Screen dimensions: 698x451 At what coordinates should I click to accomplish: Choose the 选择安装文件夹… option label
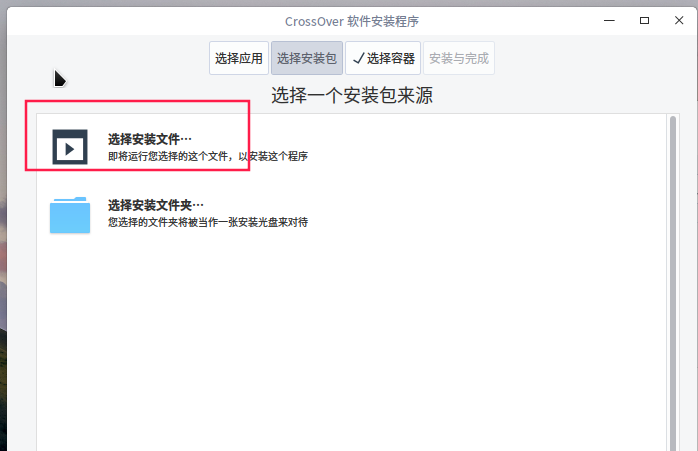click(156, 205)
